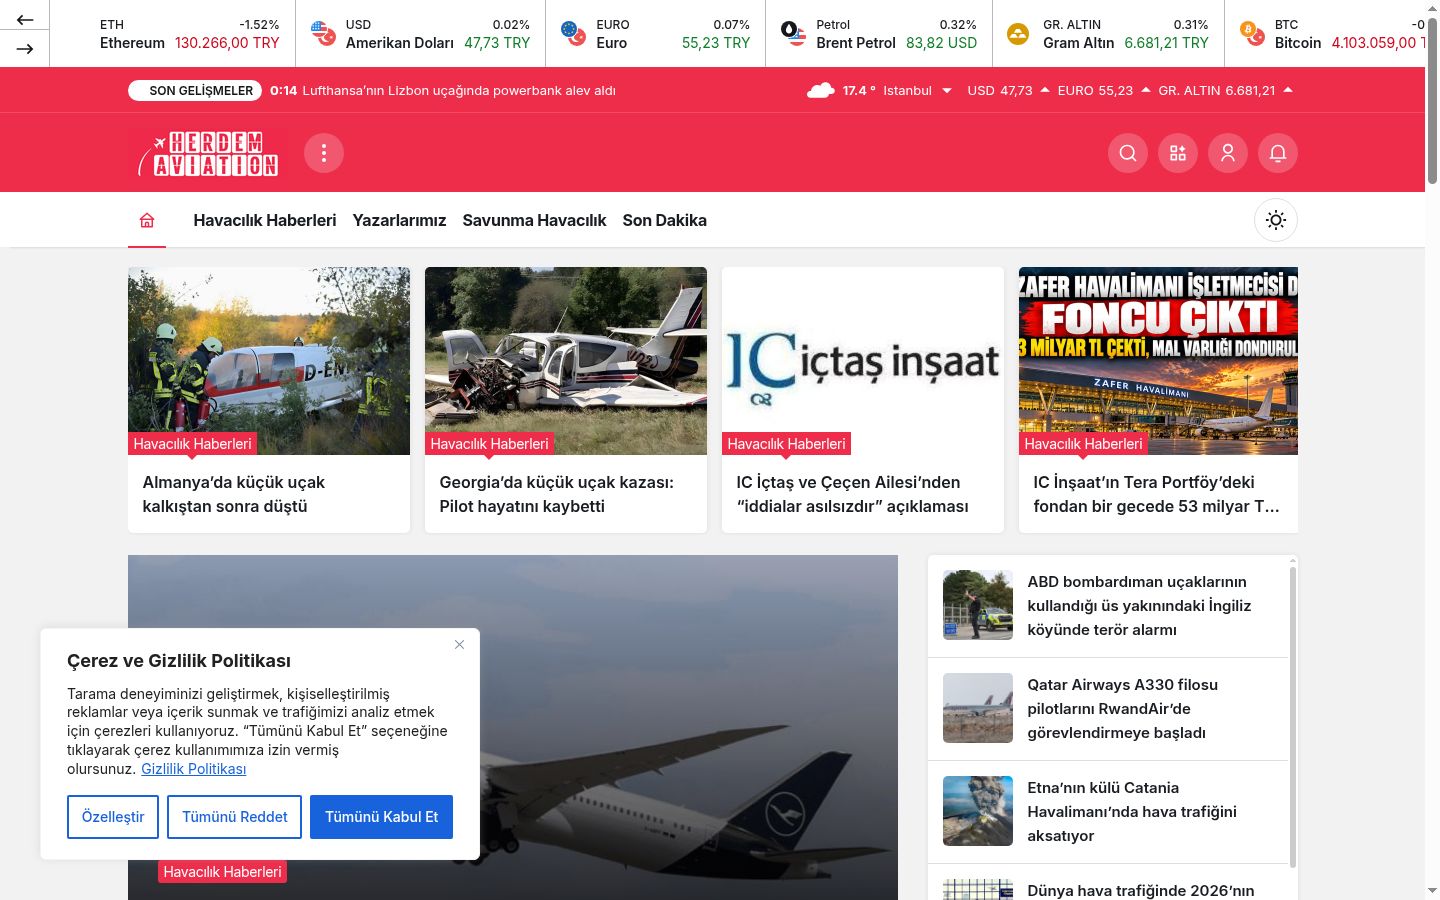Click category tag on Zafer Havalimanı card

coord(1083,444)
